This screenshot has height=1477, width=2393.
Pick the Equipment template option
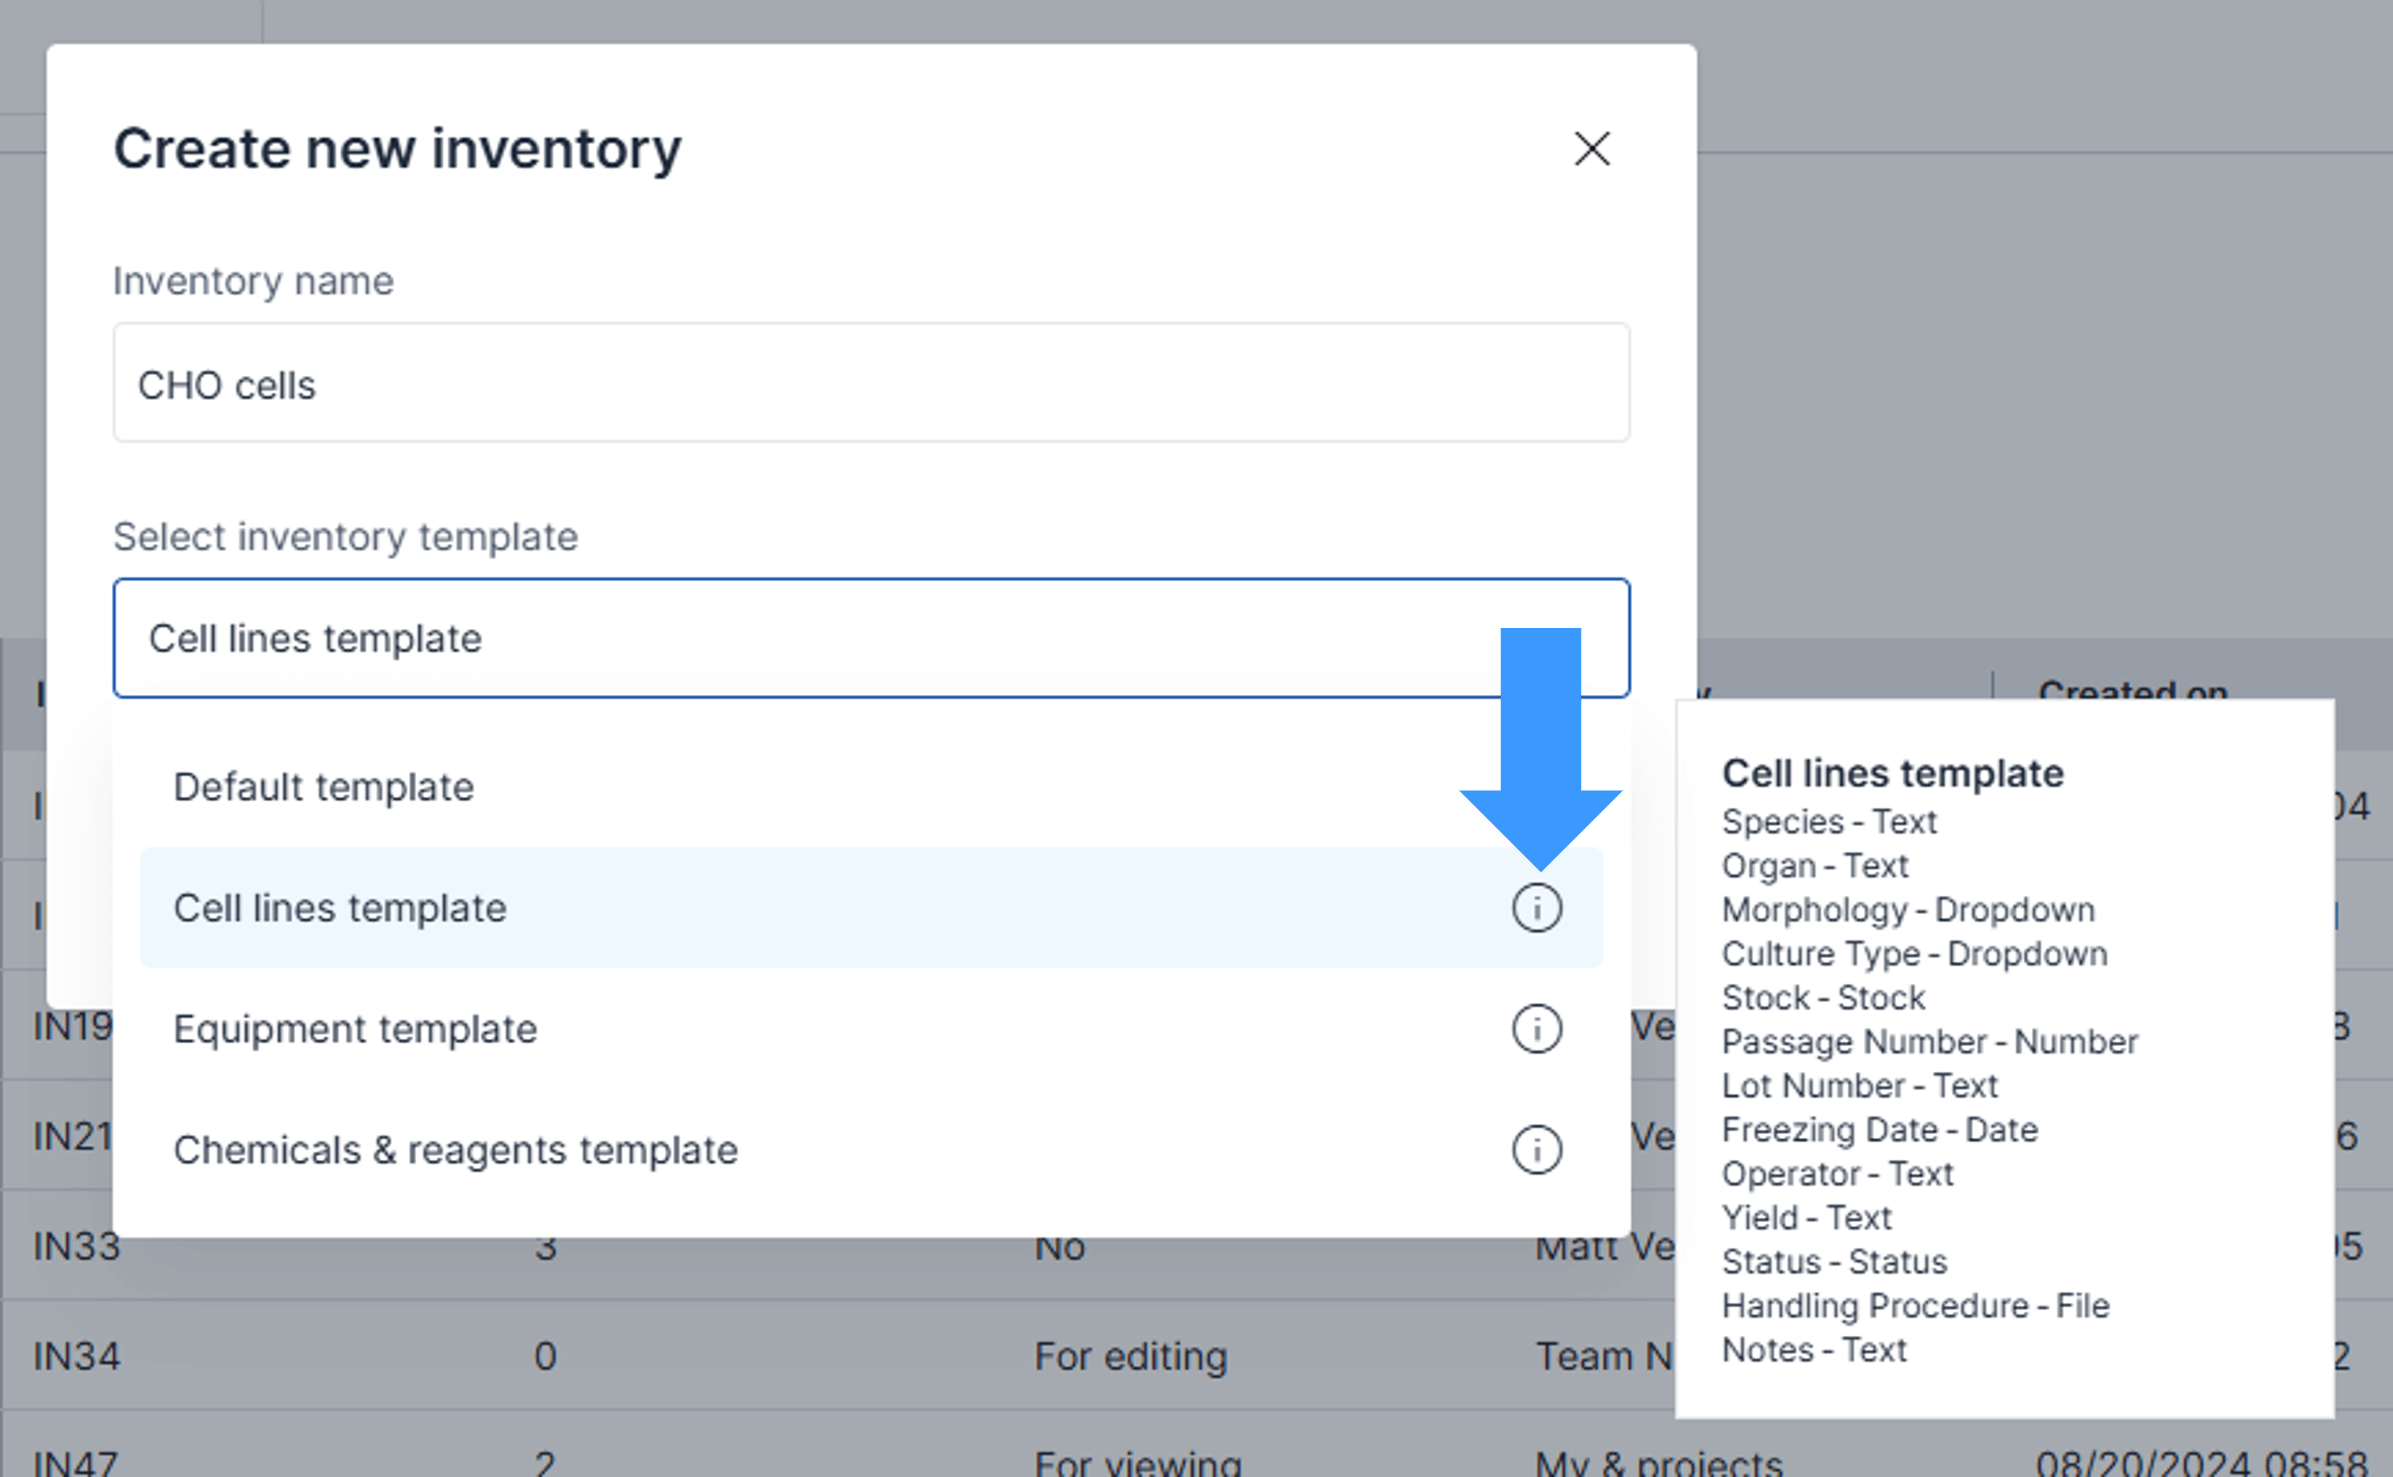[355, 1029]
